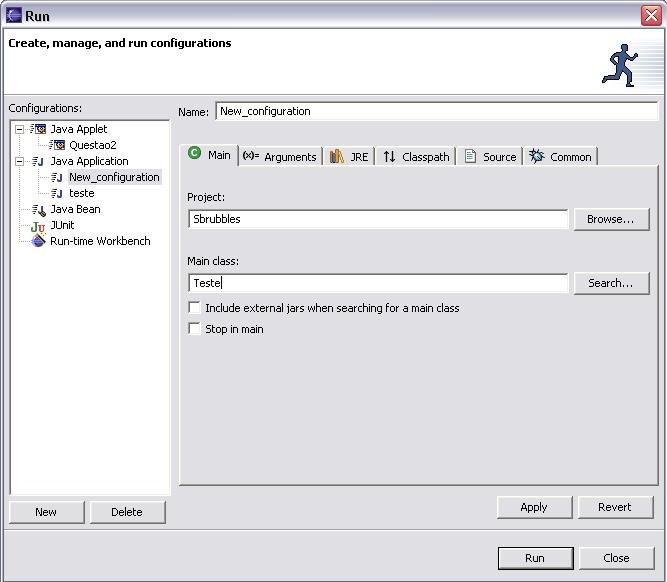
Task: Click the JRE tab books icon
Action: pos(336,157)
